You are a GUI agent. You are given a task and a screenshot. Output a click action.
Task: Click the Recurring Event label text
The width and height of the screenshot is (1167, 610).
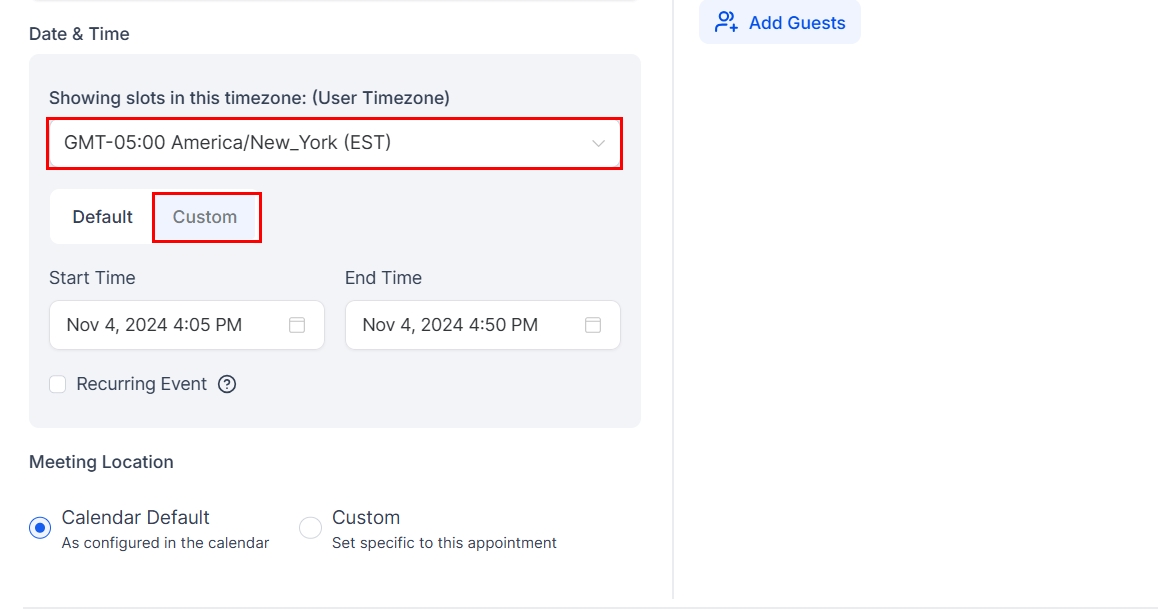pos(142,384)
